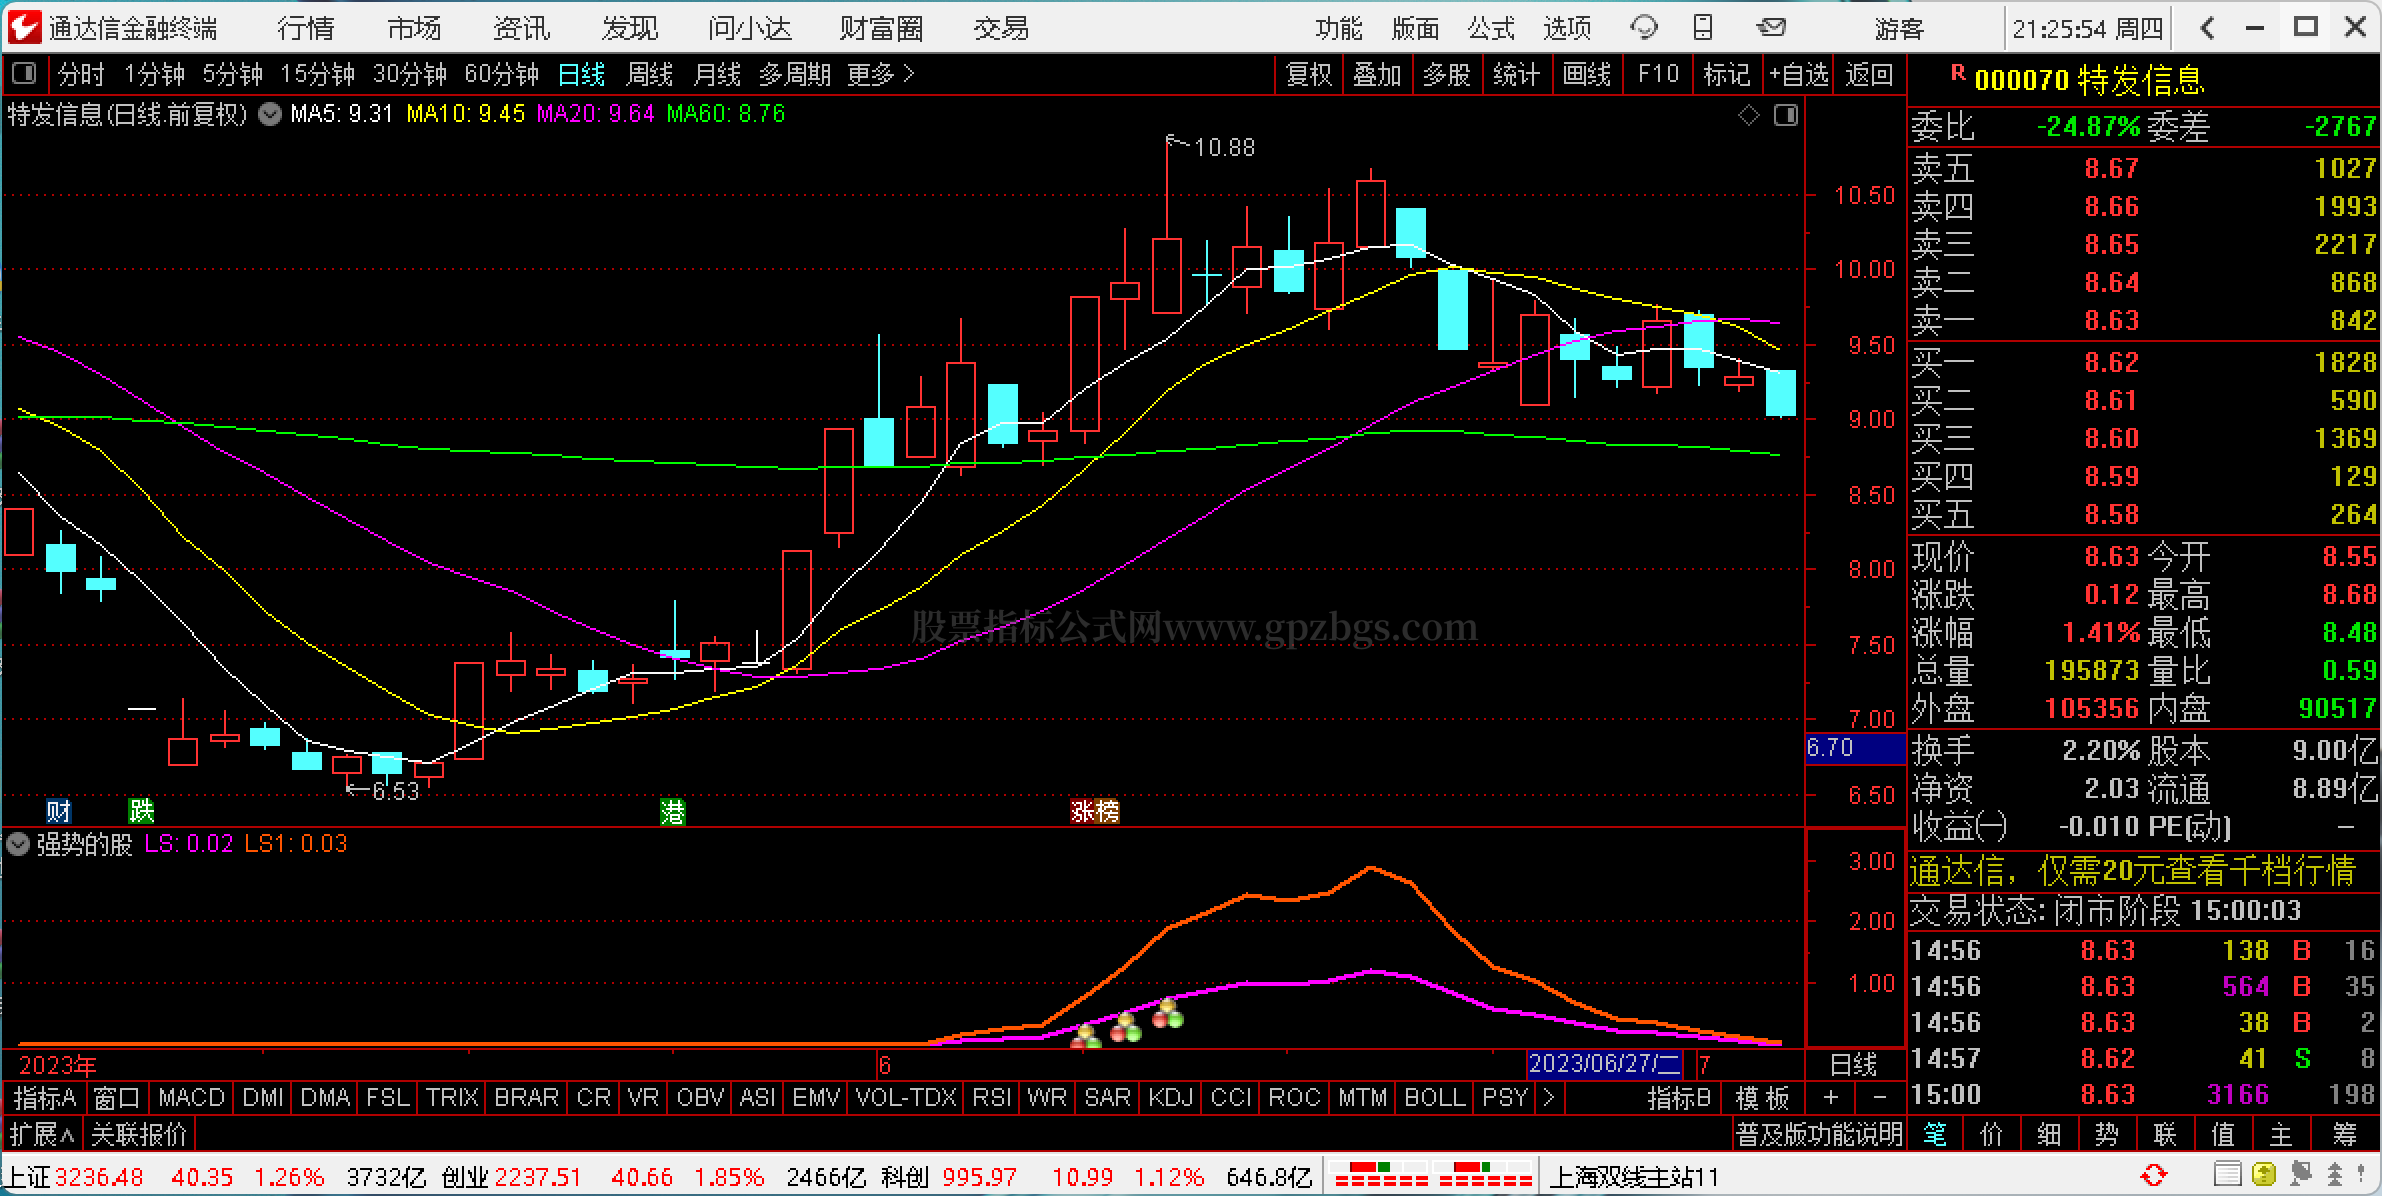Screen dimensions: 2382x1196
Task: Select the 1分钟 period
Action: pyautogui.click(x=155, y=75)
